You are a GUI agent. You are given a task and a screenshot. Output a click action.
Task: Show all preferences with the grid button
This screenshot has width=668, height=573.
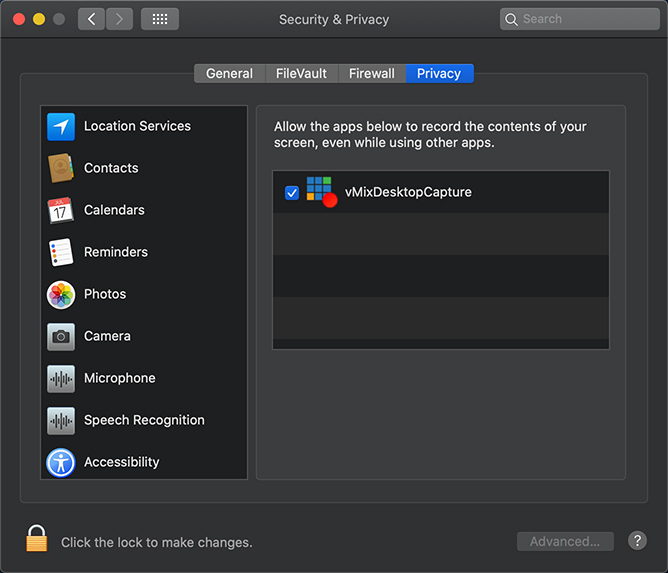coord(159,19)
